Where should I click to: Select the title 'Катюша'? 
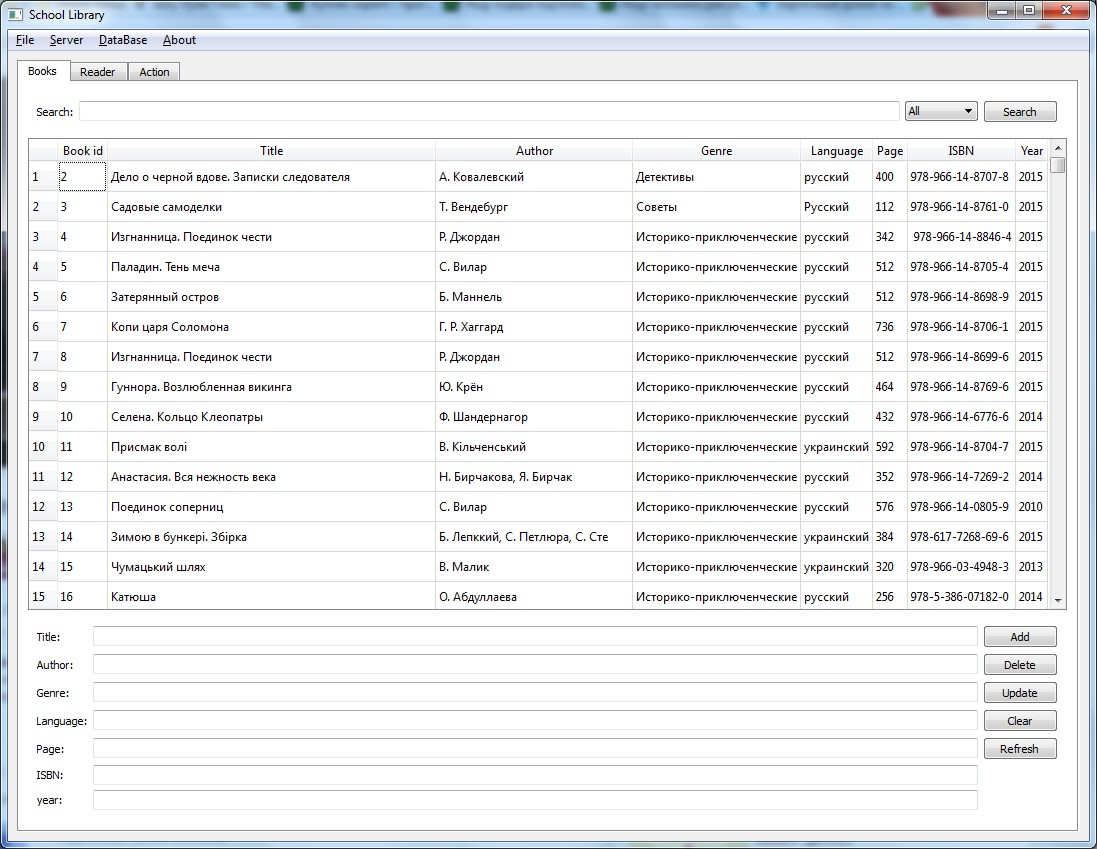pyautogui.click(x=271, y=597)
